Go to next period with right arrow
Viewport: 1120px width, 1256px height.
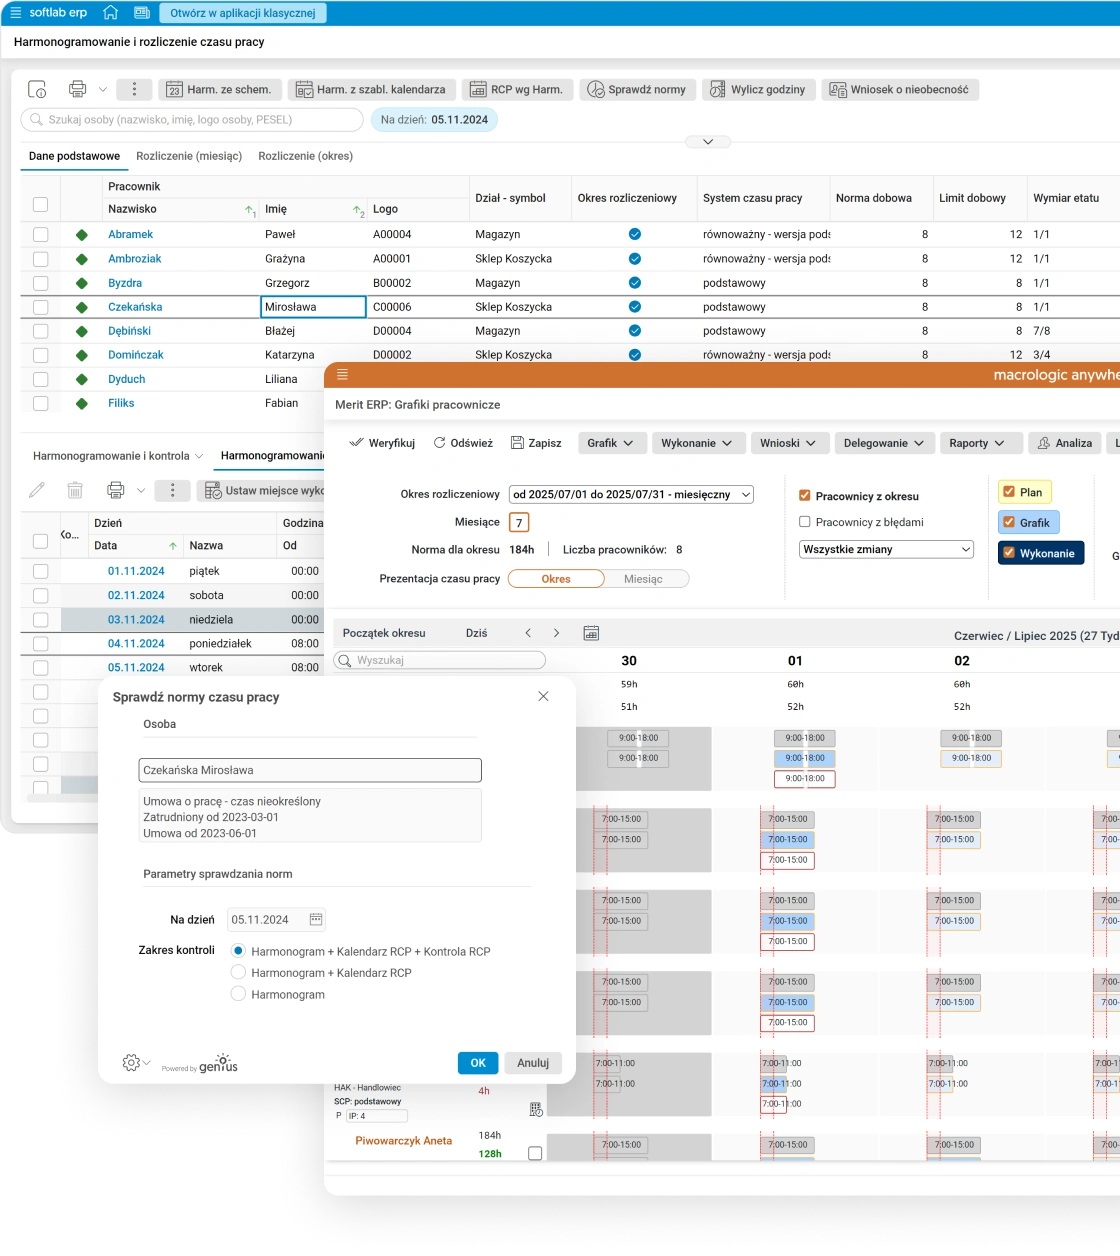pos(557,633)
